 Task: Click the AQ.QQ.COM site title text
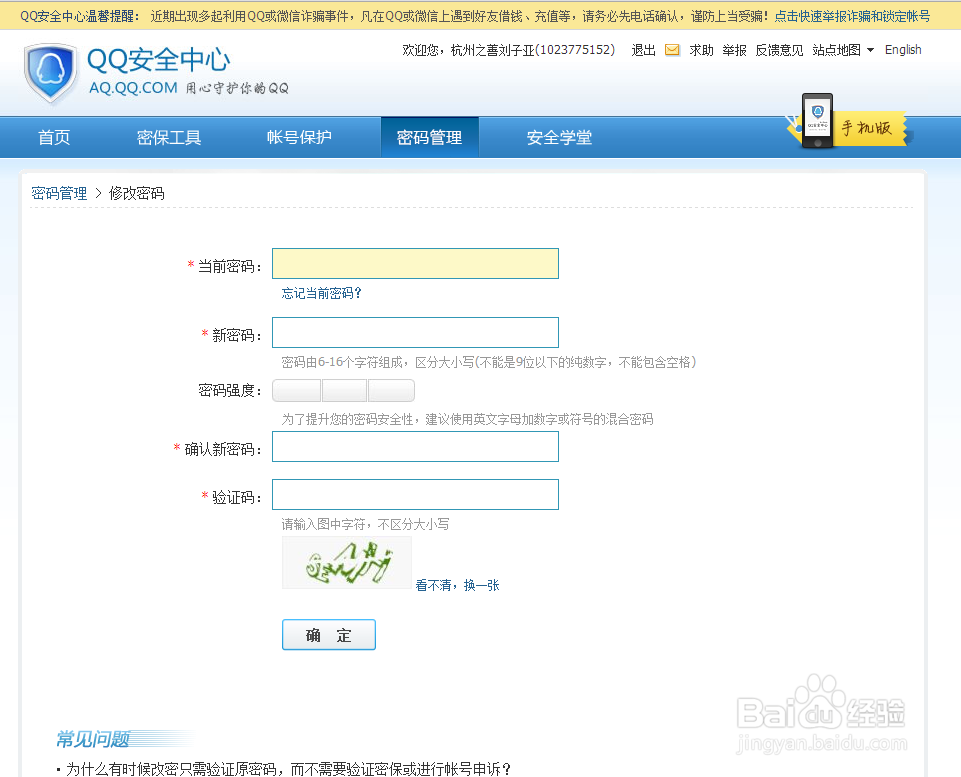[x=133, y=88]
